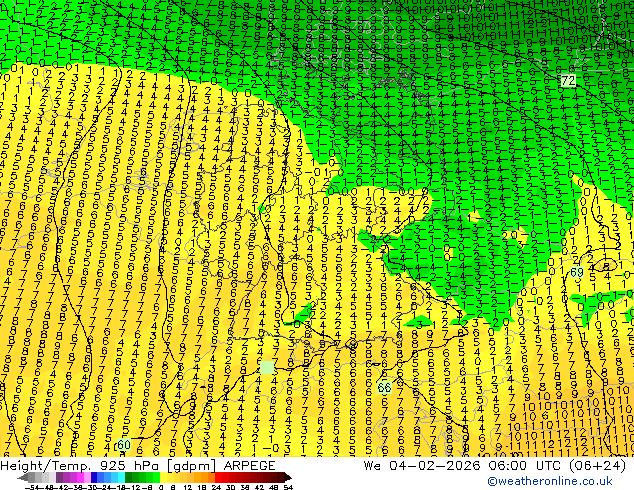634x490 pixels.
Task: Click the contour label 72
Action: [x=568, y=80]
